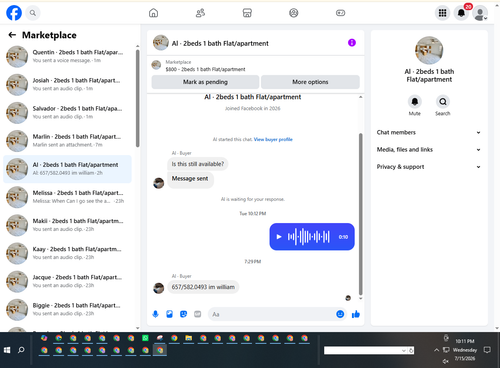Click the Aa message input field
Viewport: 500px width, 368px height.
pos(272,314)
